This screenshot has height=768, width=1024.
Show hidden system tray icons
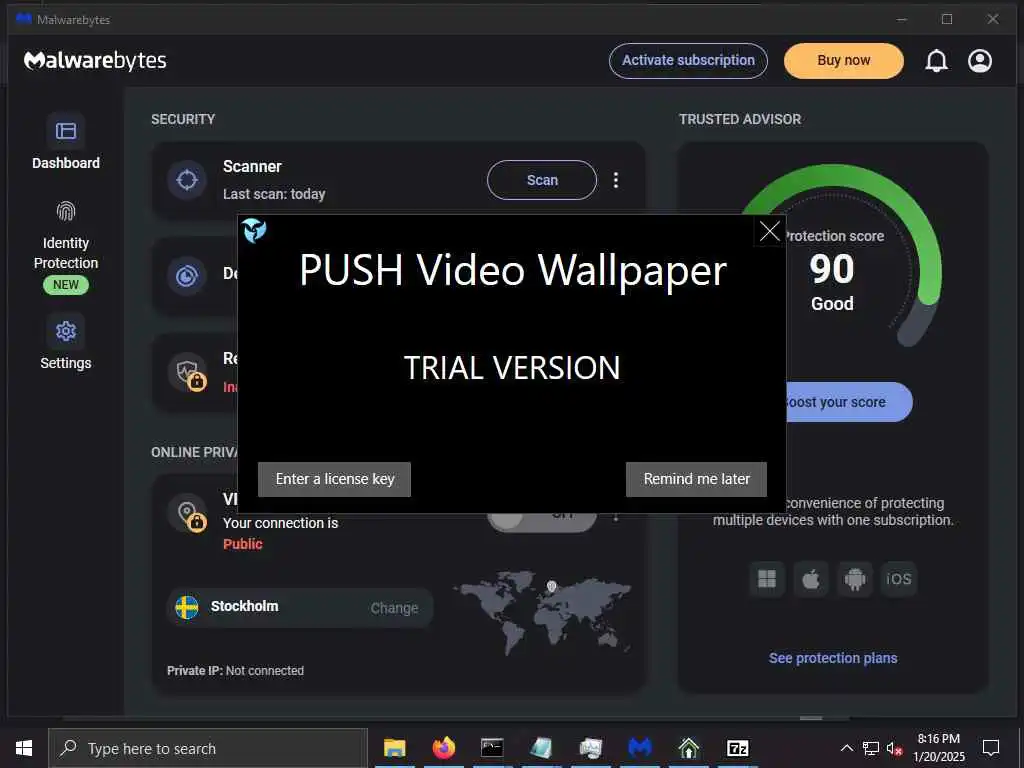point(846,748)
